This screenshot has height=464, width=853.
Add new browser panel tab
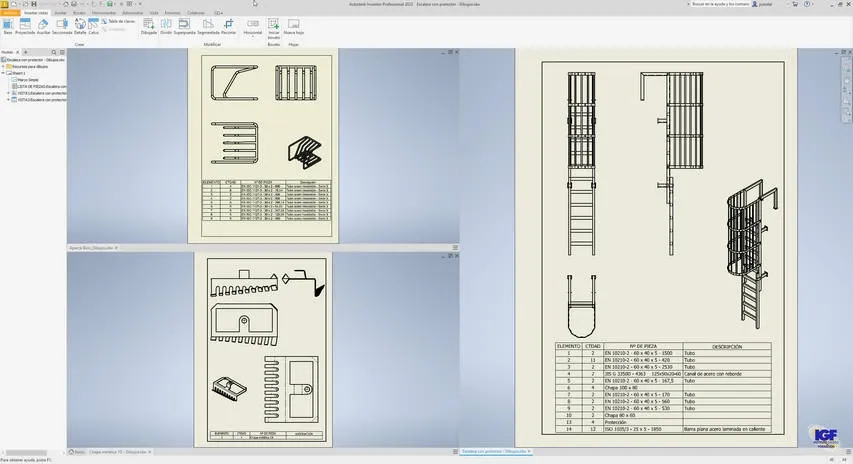(x=26, y=52)
